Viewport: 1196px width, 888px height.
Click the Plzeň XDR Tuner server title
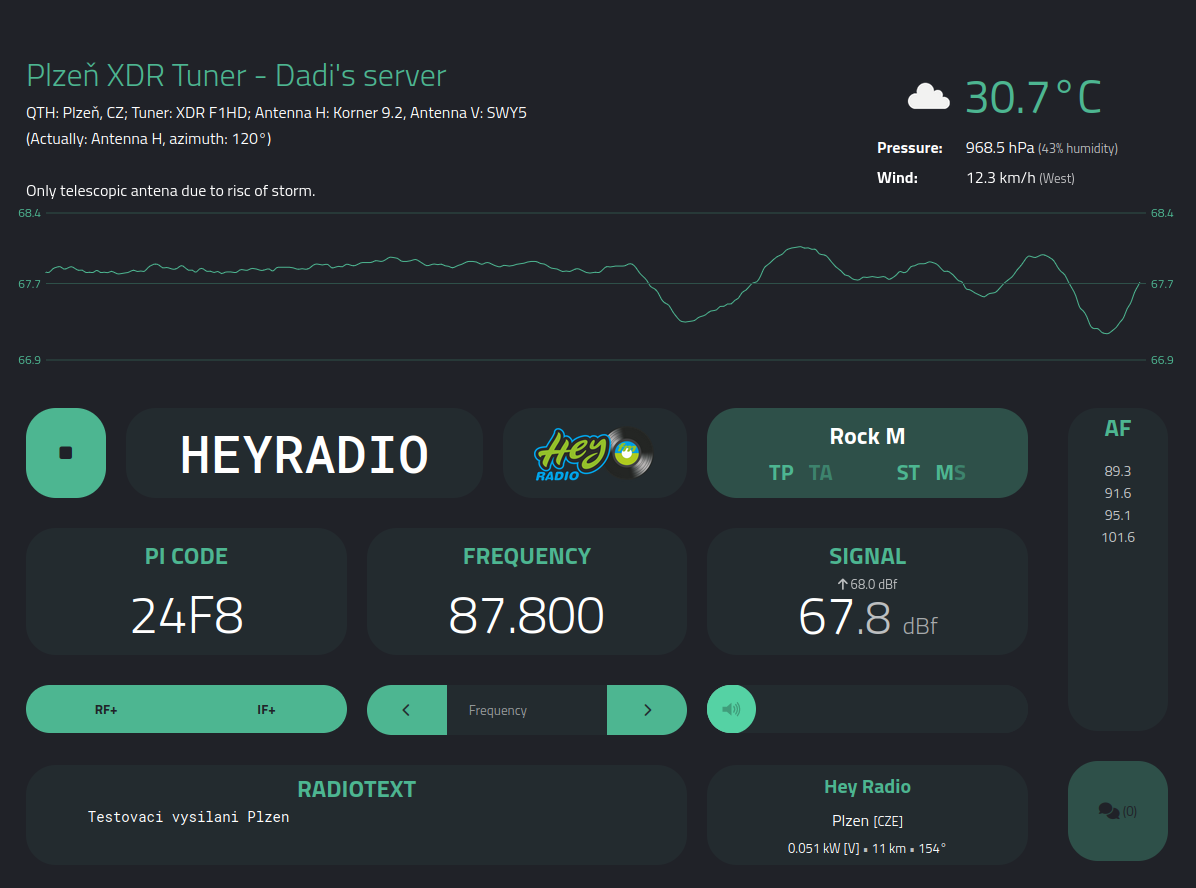pos(236,76)
